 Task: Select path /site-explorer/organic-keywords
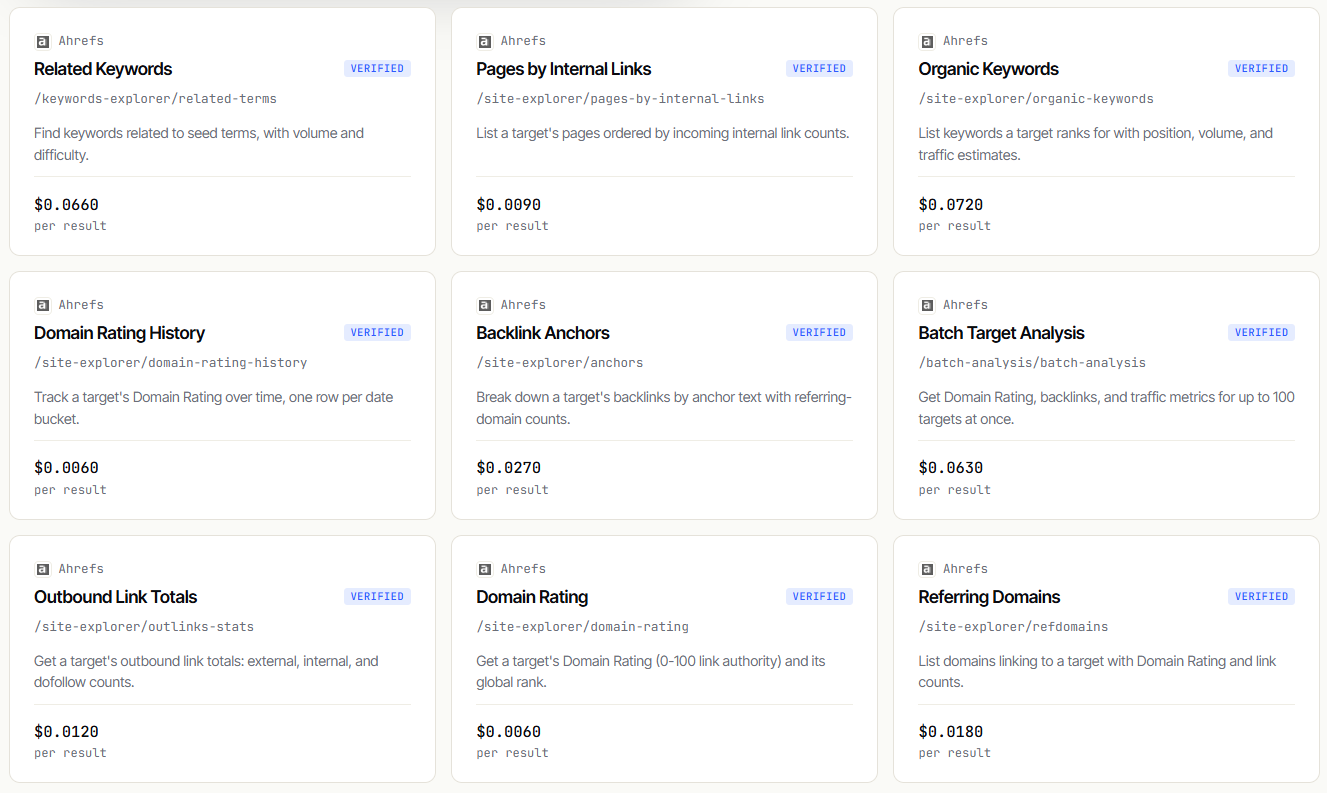pos(1036,99)
